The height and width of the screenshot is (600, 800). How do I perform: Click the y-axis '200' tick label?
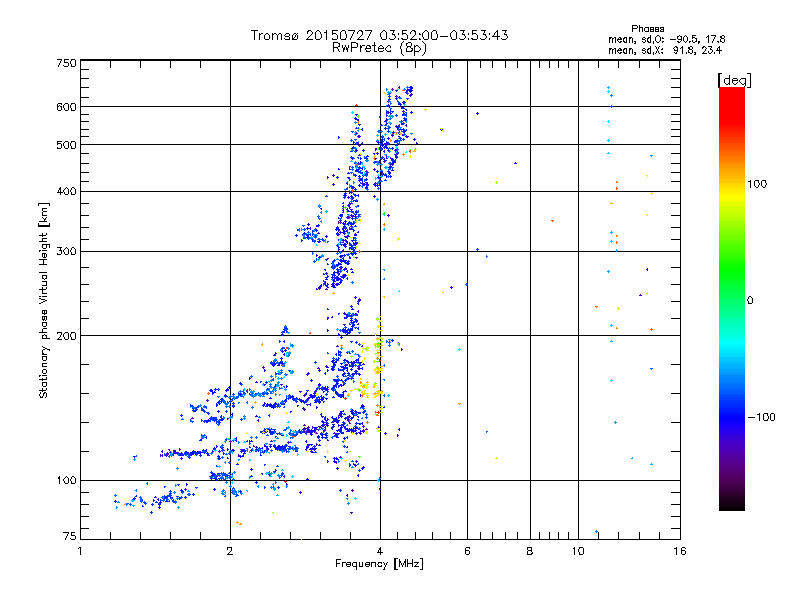click(66, 336)
